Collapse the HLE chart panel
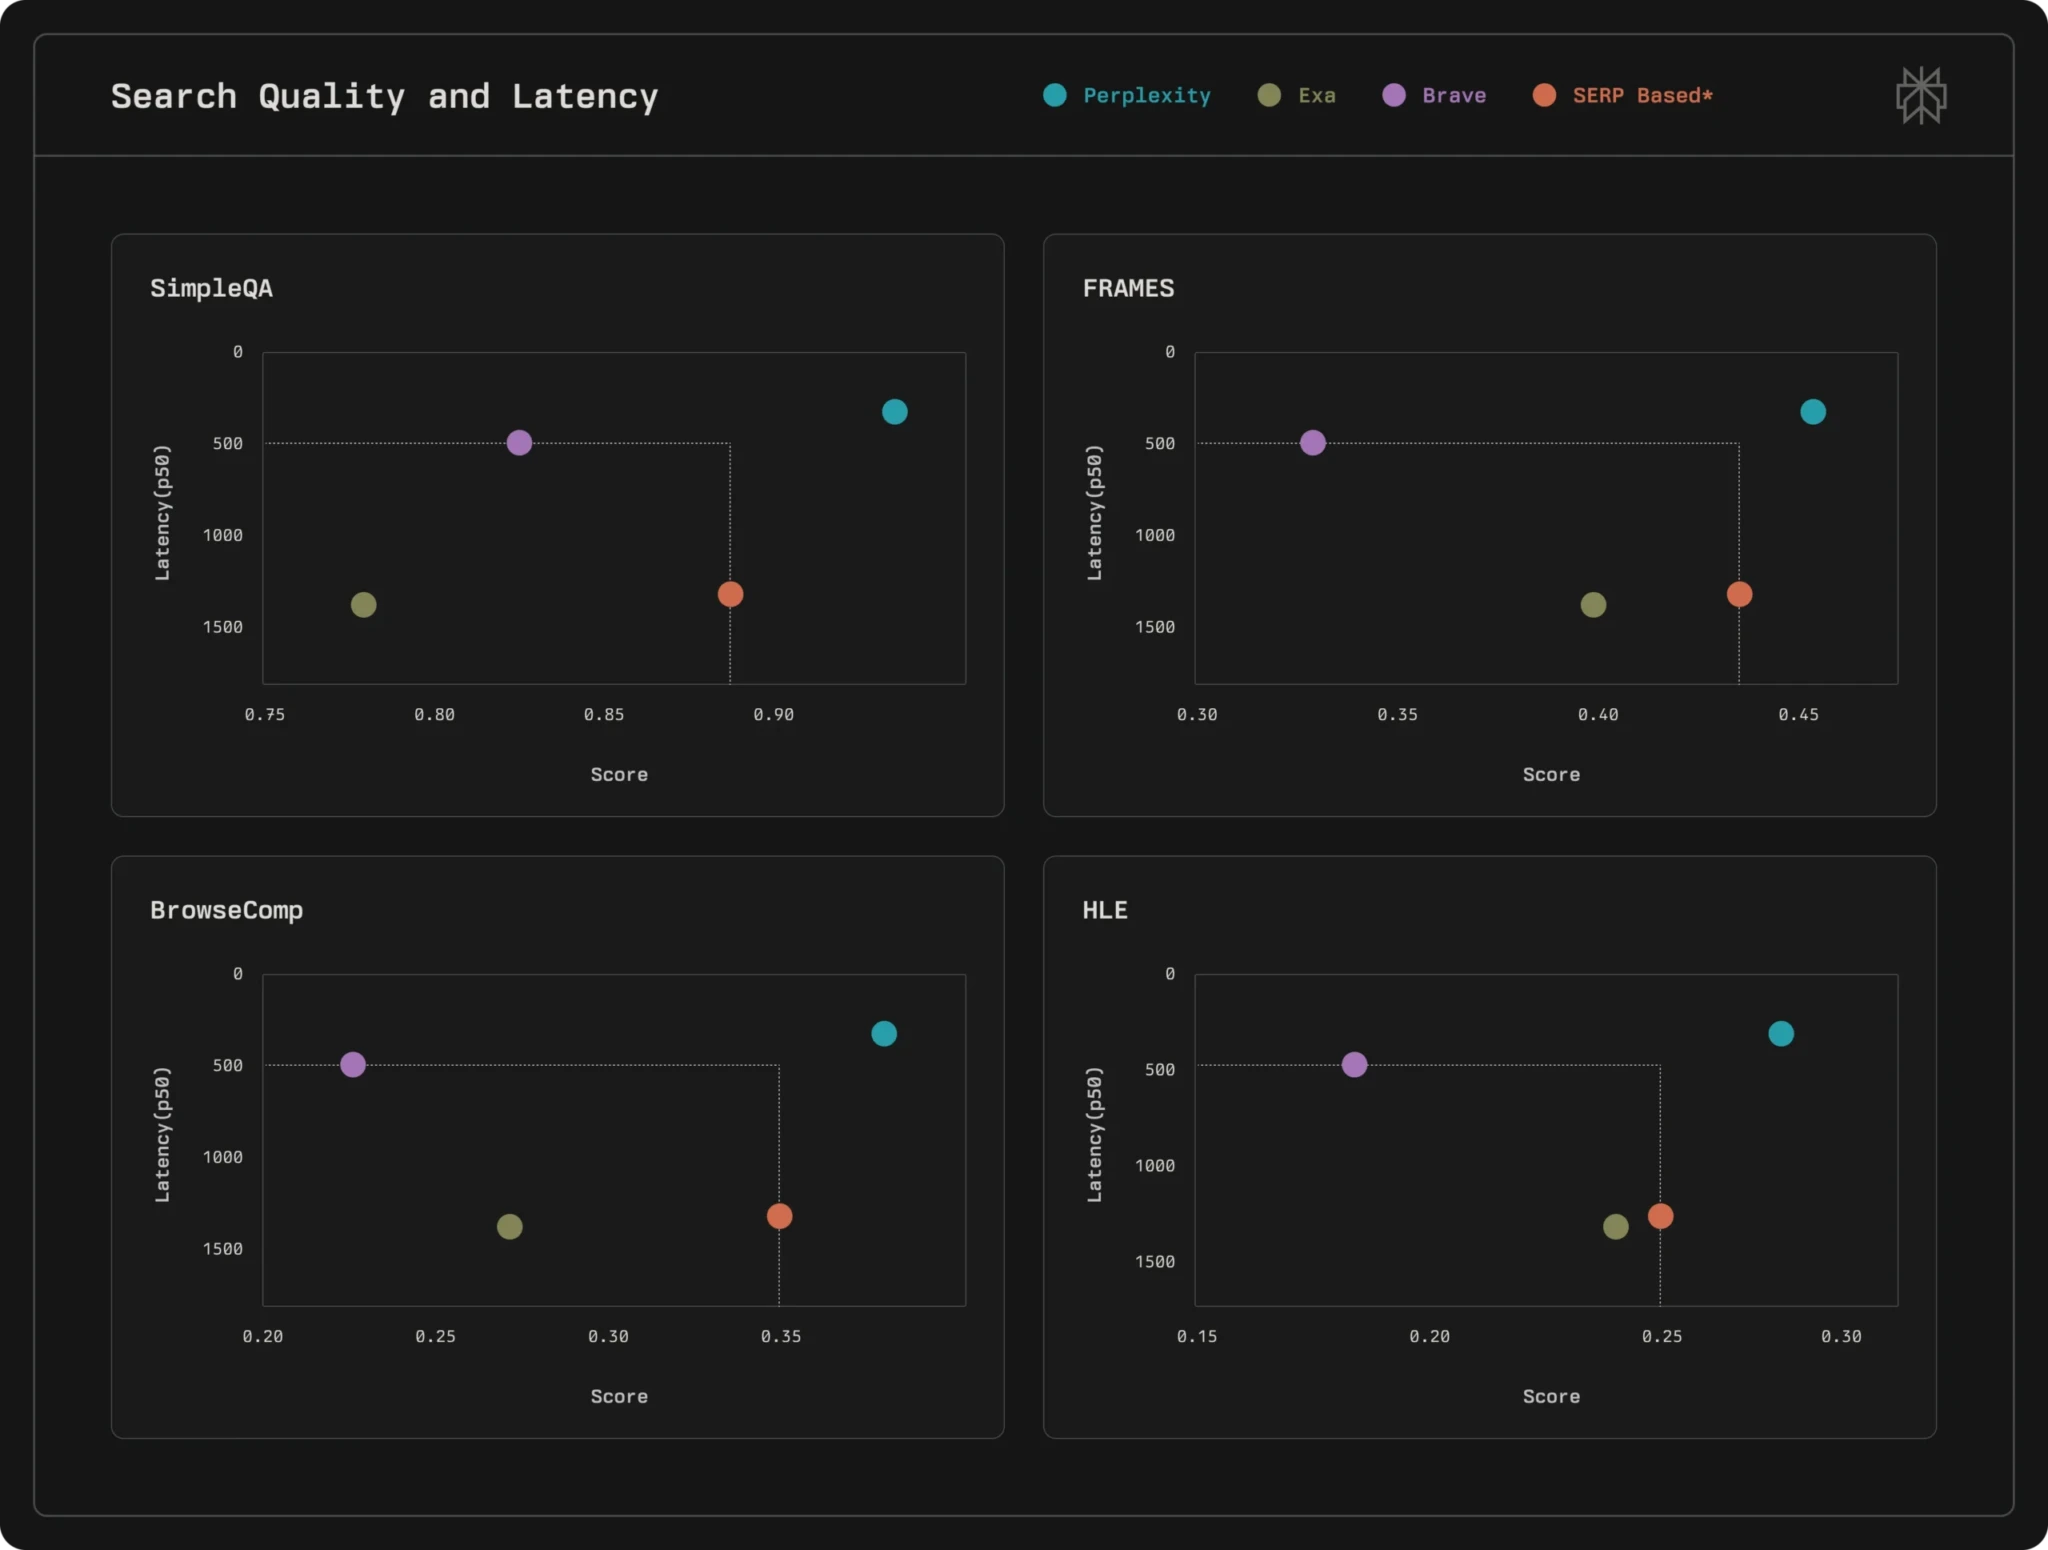 1104,910
